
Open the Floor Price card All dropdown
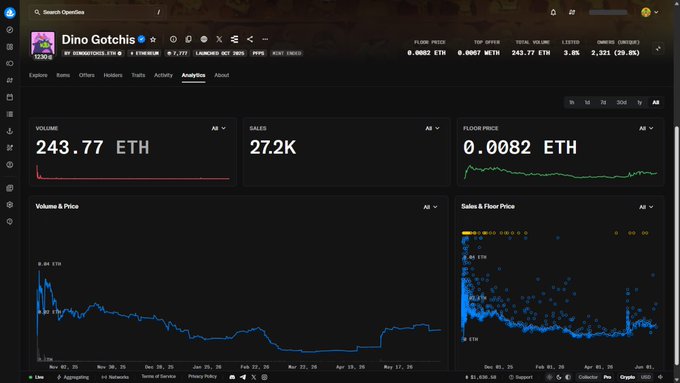(646, 128)
